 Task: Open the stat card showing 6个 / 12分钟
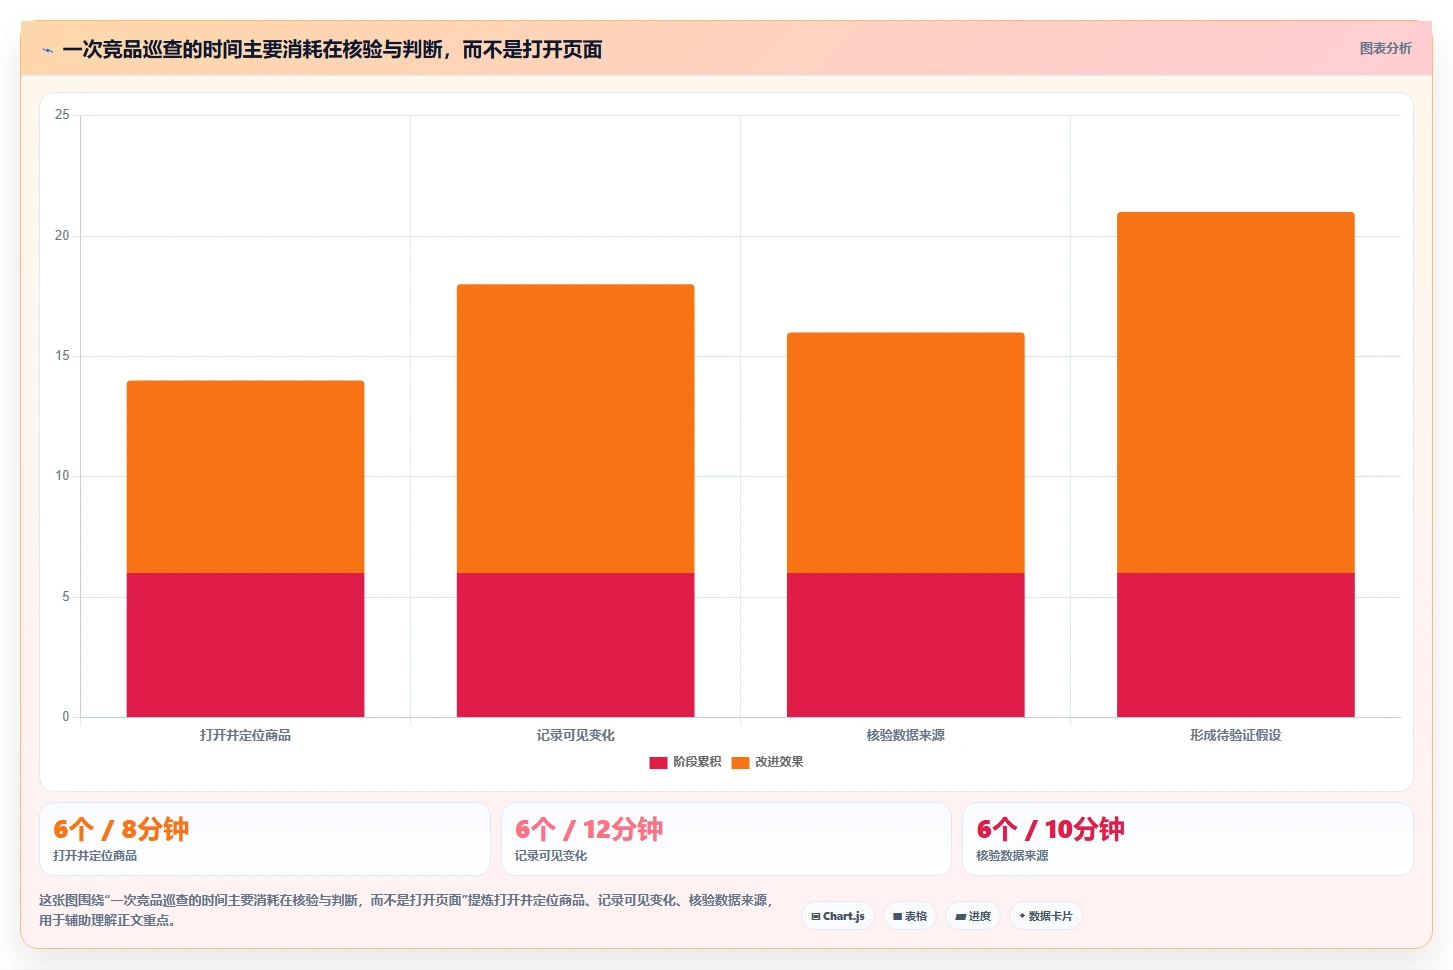coord(726,839)
